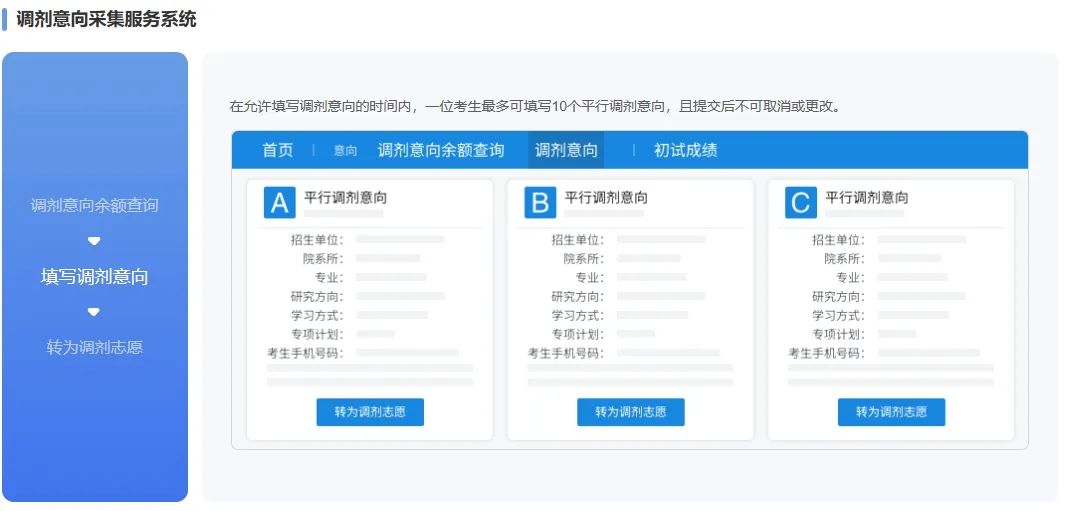Screen dimensions: 1065x511
Task: Click 研究方向 label in card A
Action: click(x=318, y=297)
